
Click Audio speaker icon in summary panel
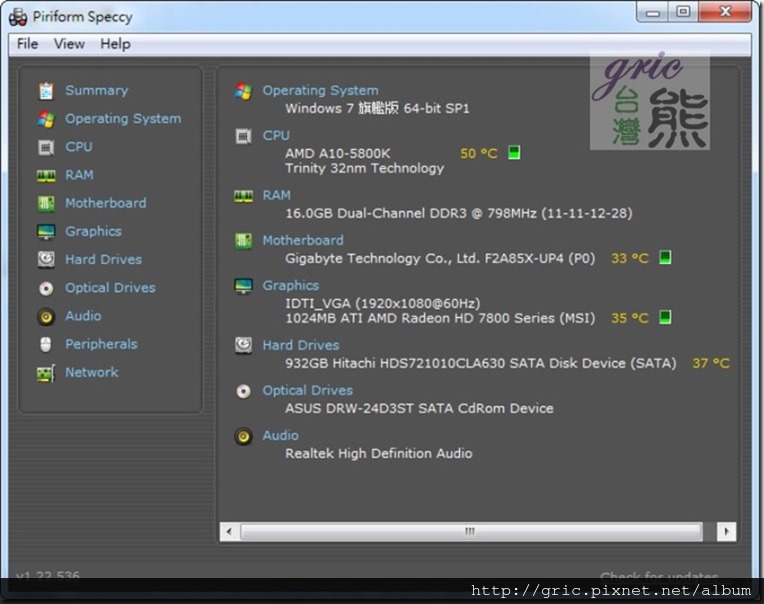point(244,436)
